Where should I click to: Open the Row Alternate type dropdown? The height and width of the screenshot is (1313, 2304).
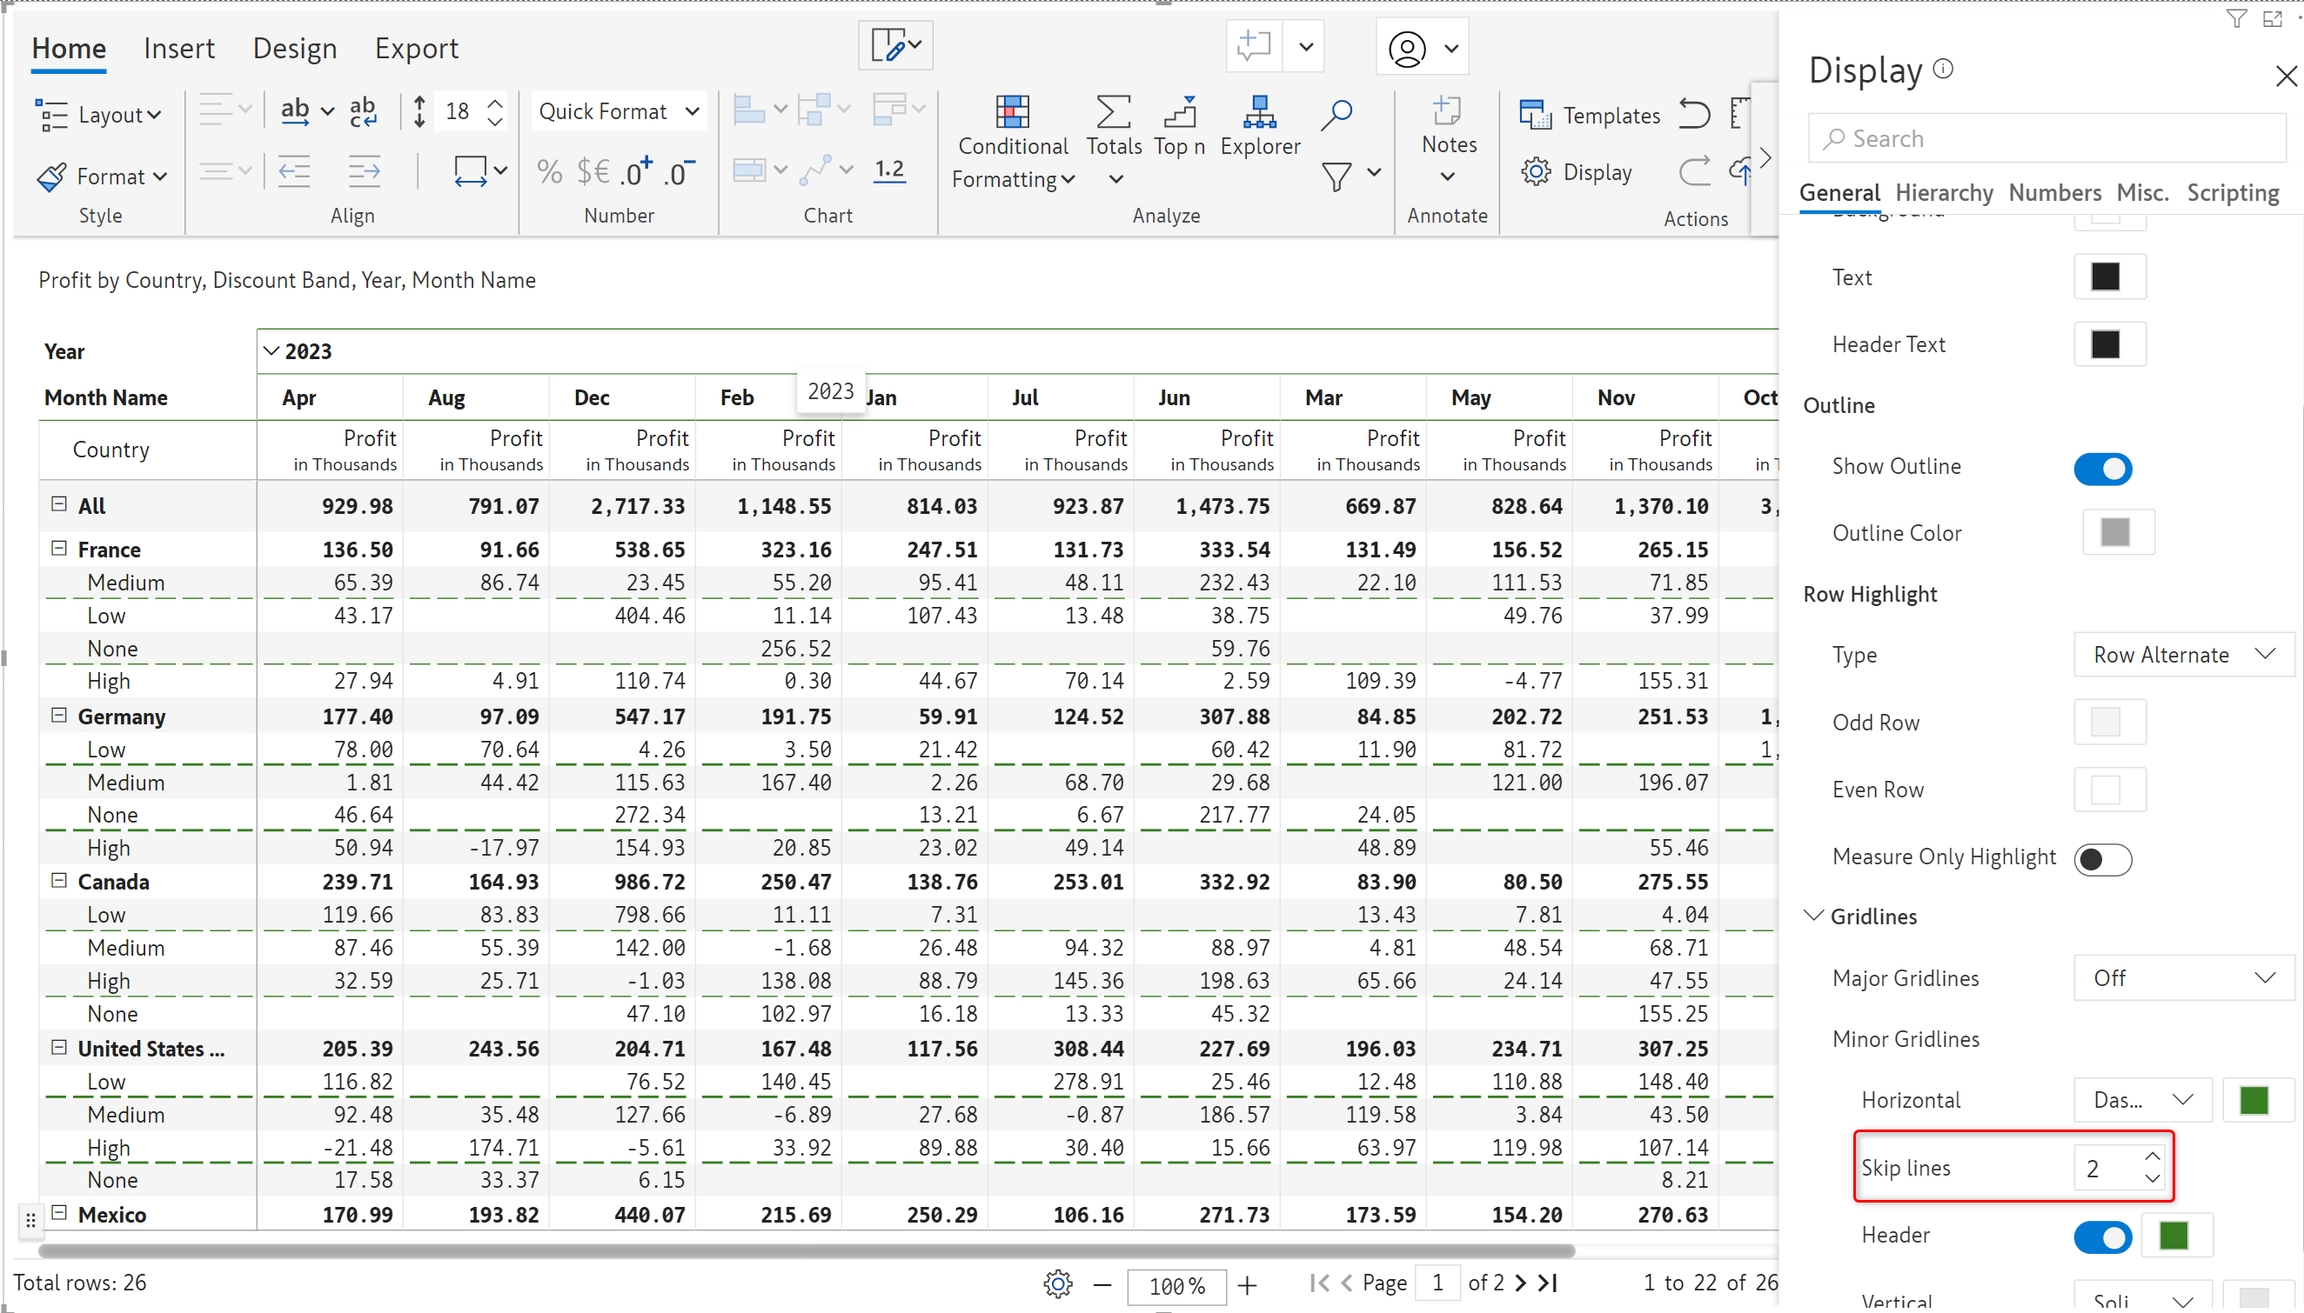pos(2183,655)
